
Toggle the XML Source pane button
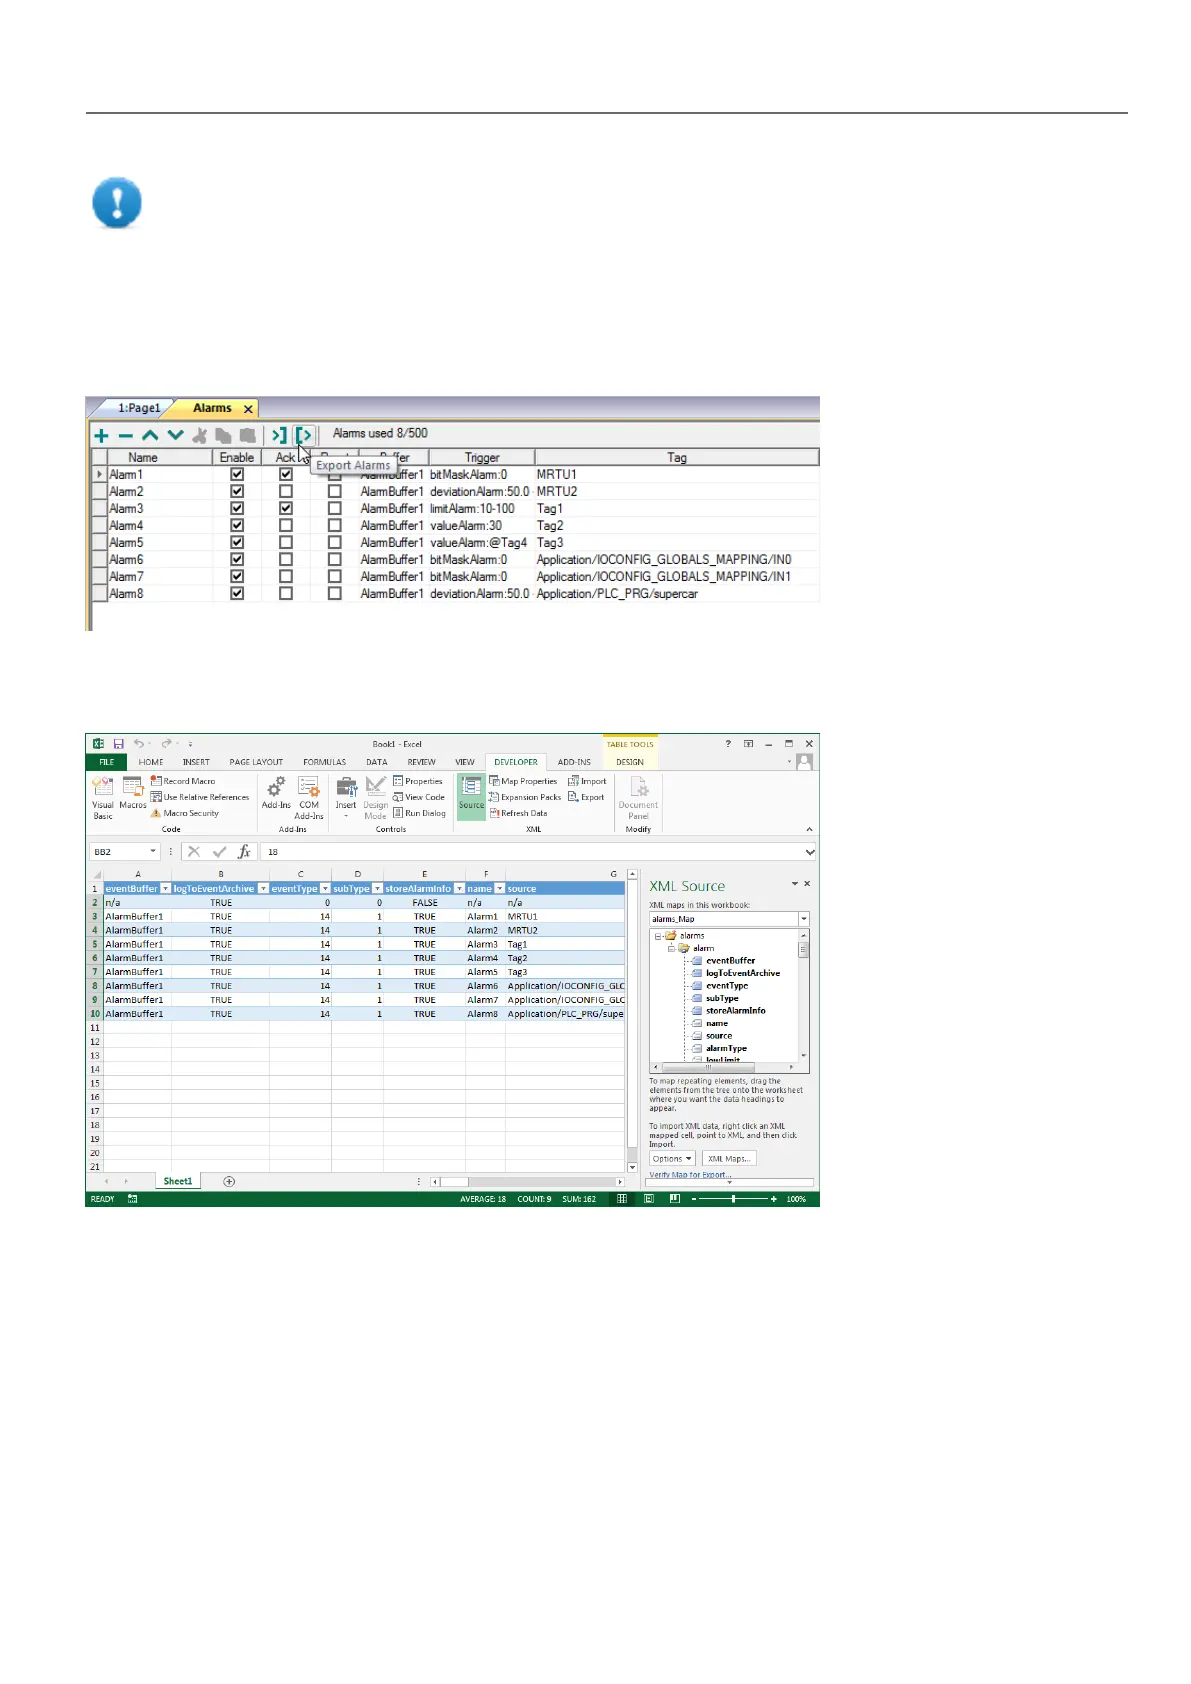point(471,796)
